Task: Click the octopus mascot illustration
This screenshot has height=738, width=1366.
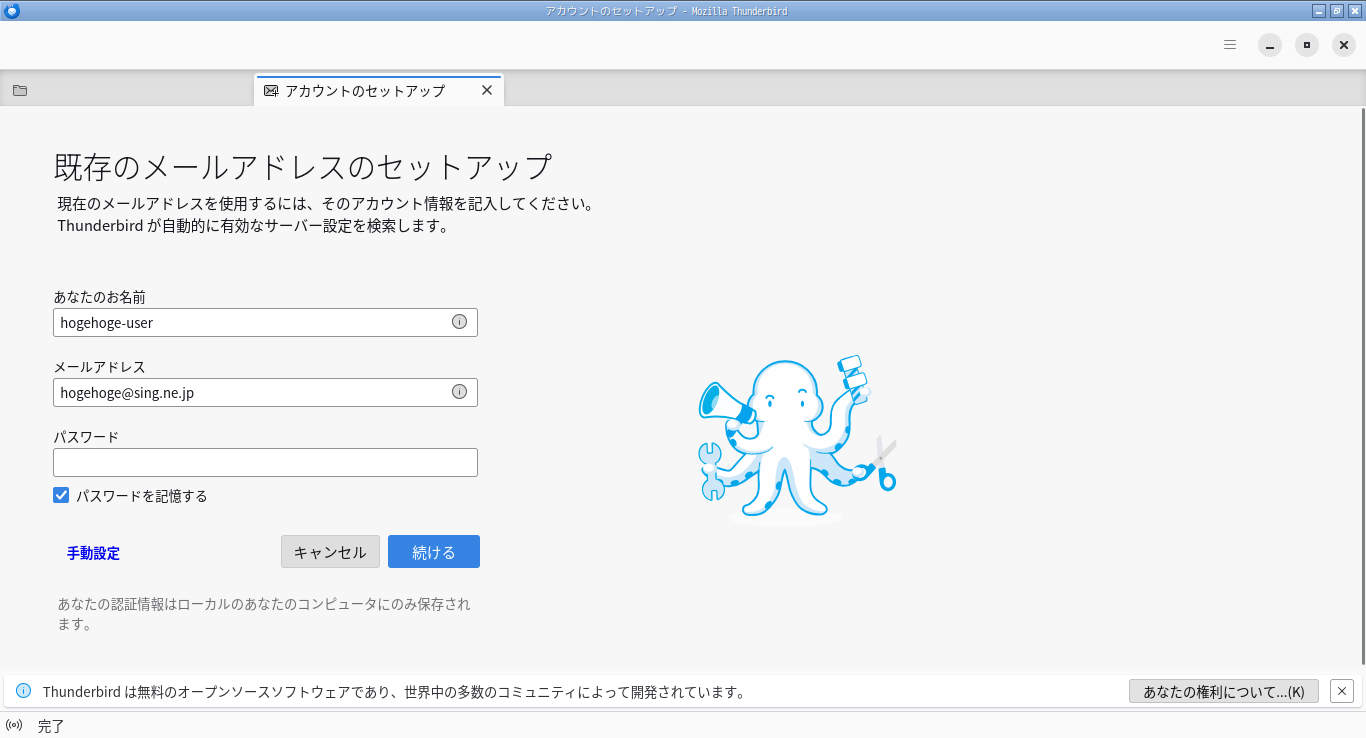Action: (x=797, y=439)
